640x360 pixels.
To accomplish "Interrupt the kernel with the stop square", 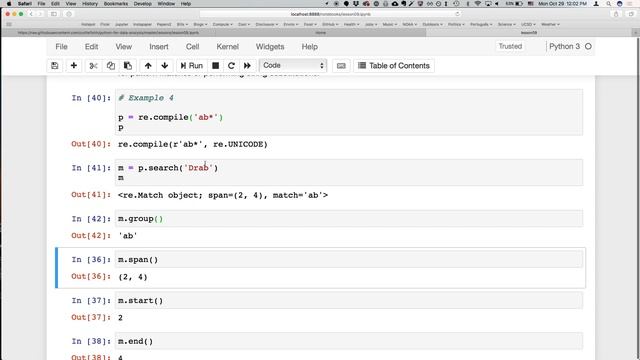I will tap(216, 66).
